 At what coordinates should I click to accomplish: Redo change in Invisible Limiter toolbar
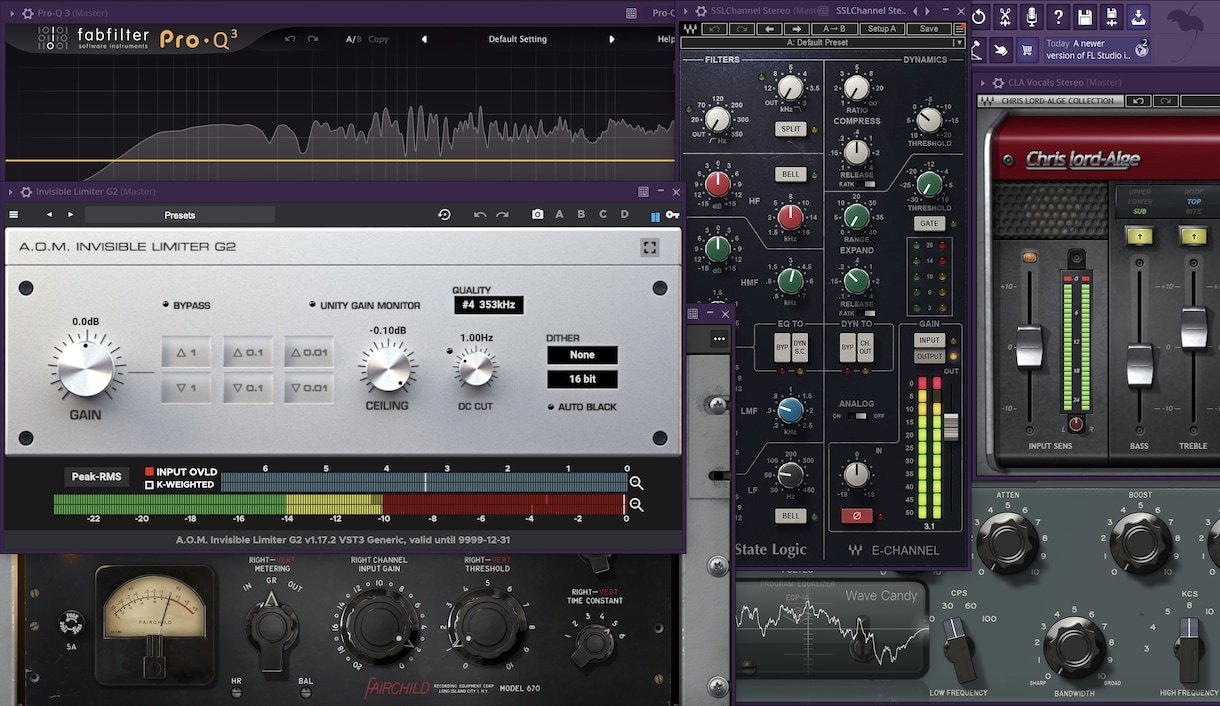(x=502, y=215)
